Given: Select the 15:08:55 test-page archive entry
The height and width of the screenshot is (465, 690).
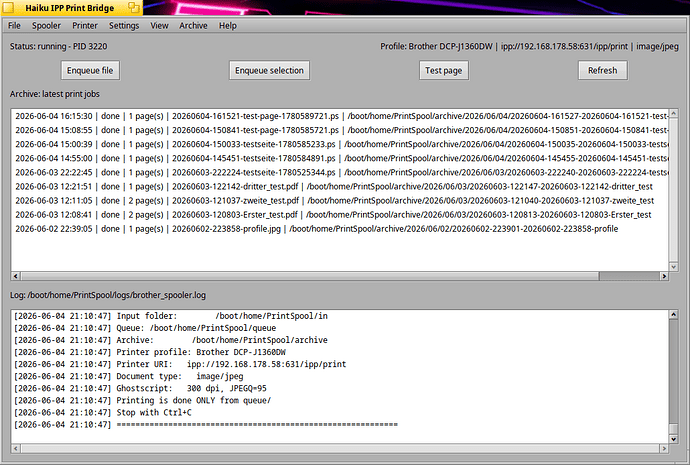Looking at the screenshot, I should pos(340,130).
